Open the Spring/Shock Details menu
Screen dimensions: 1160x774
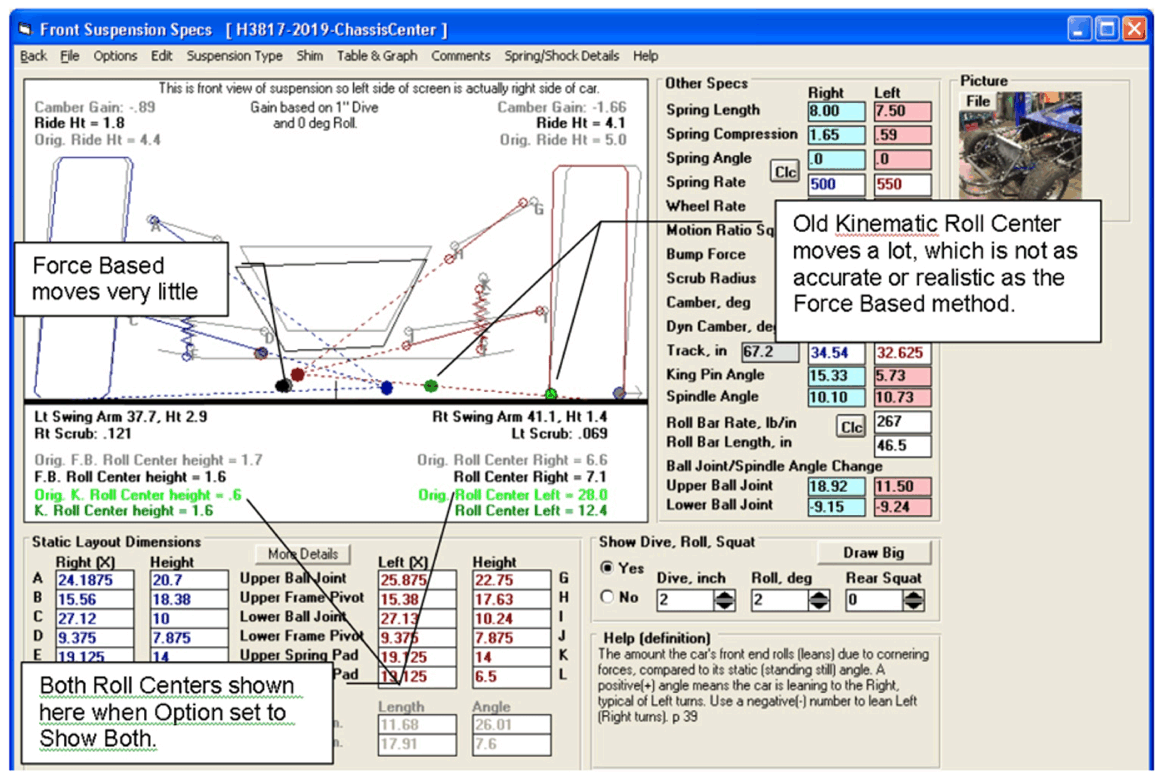(562, 56)
